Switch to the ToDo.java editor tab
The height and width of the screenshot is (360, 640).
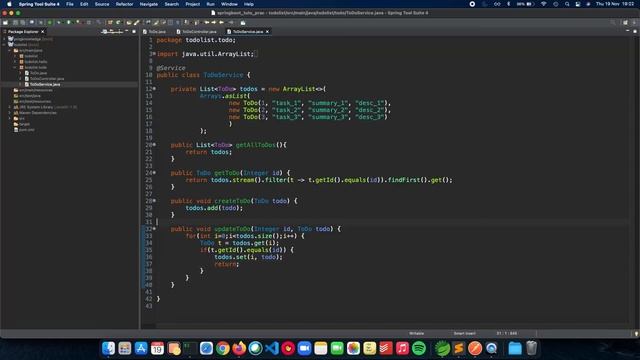pos(154,31)
